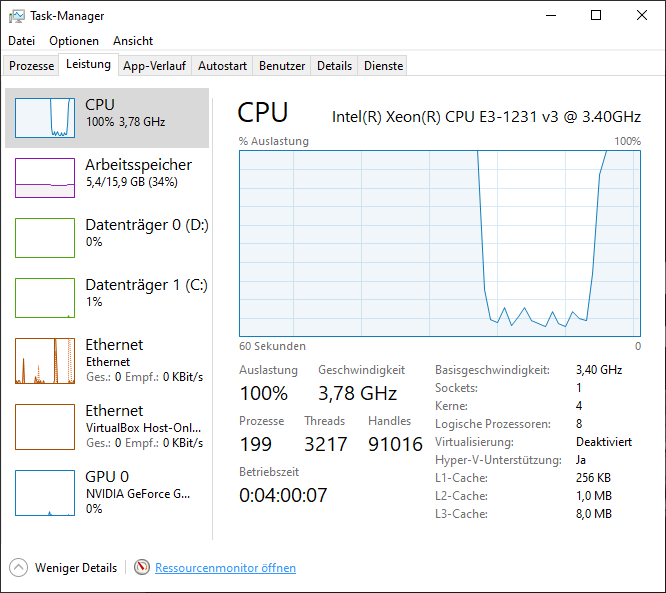Click Ressourcenmonitor öffnen link
666x593 pixels.
[225, 568]
